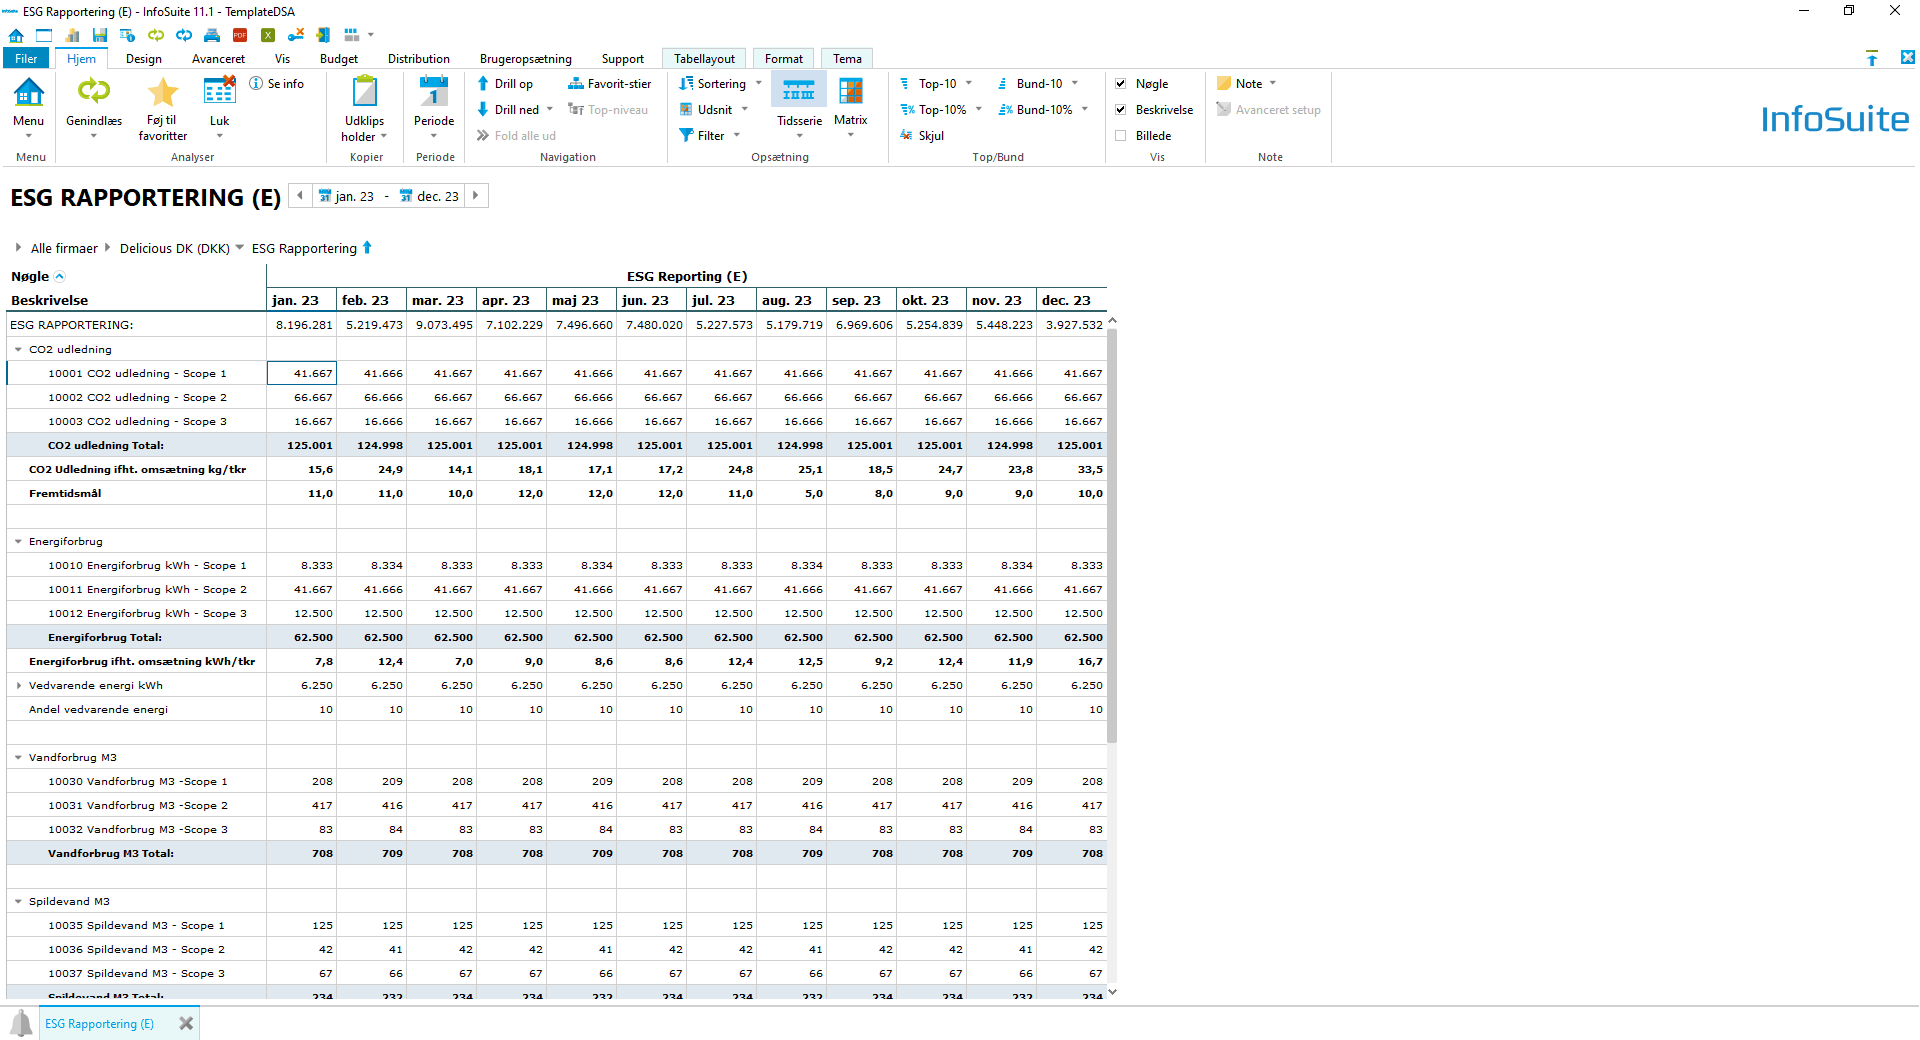Click the next period arrow button
This screenshot has width=1920, height=1040.
point(476,196)
